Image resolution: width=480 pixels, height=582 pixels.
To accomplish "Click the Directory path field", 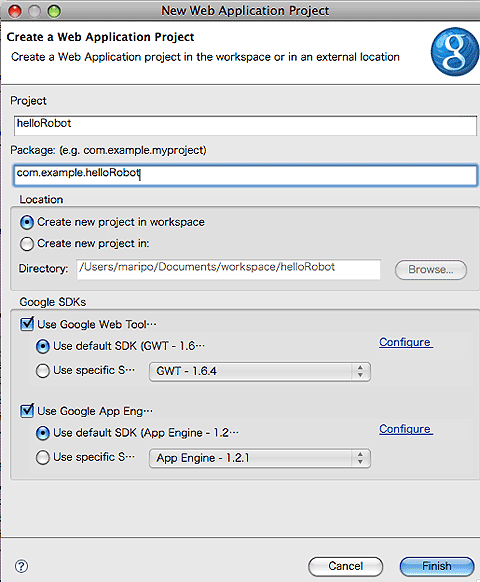I will point(229,269).
